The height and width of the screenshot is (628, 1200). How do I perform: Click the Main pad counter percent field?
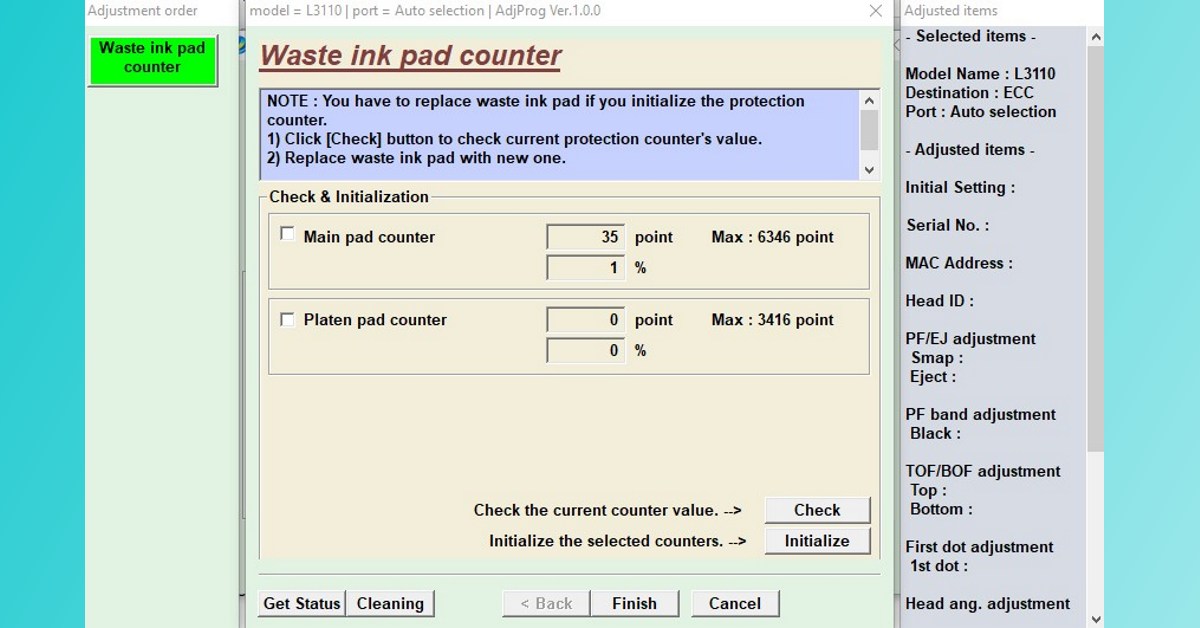(586, 268)
